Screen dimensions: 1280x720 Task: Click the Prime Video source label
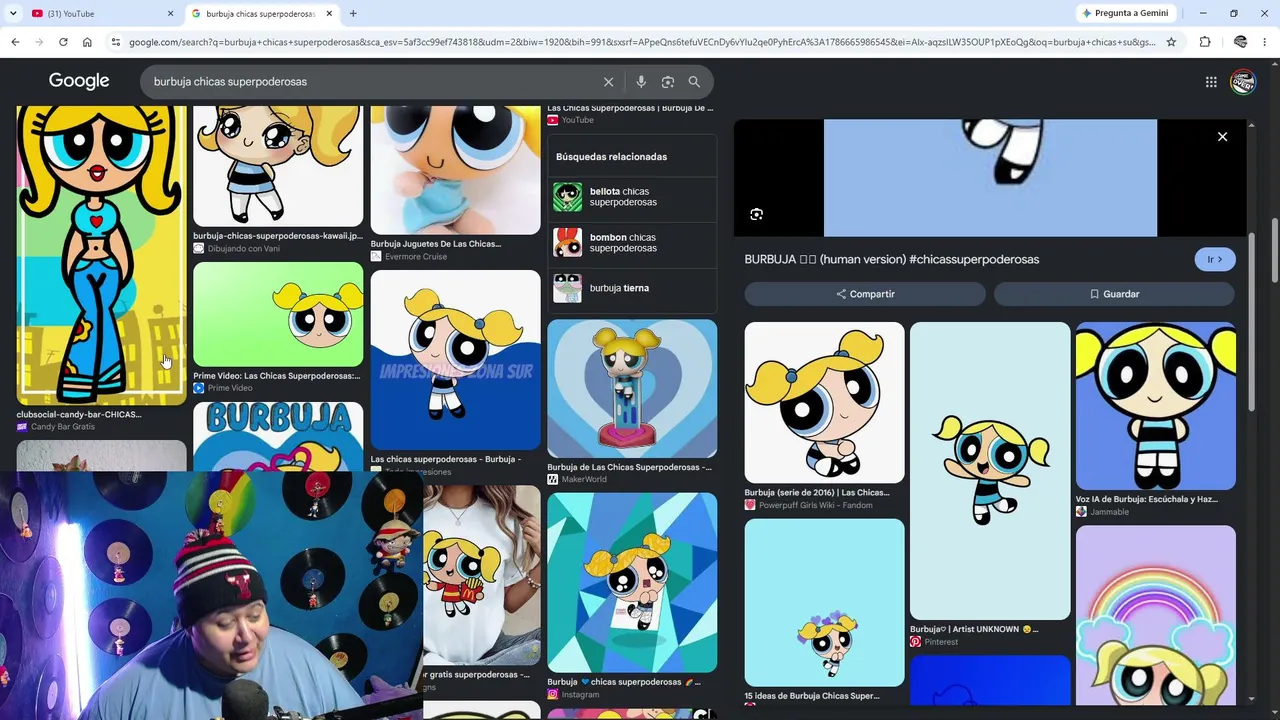click(229, 388)
